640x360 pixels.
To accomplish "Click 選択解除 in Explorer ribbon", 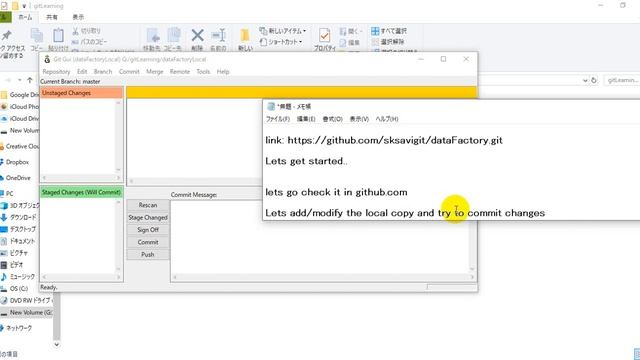I will pyautogui.click(x=388, y=42).
